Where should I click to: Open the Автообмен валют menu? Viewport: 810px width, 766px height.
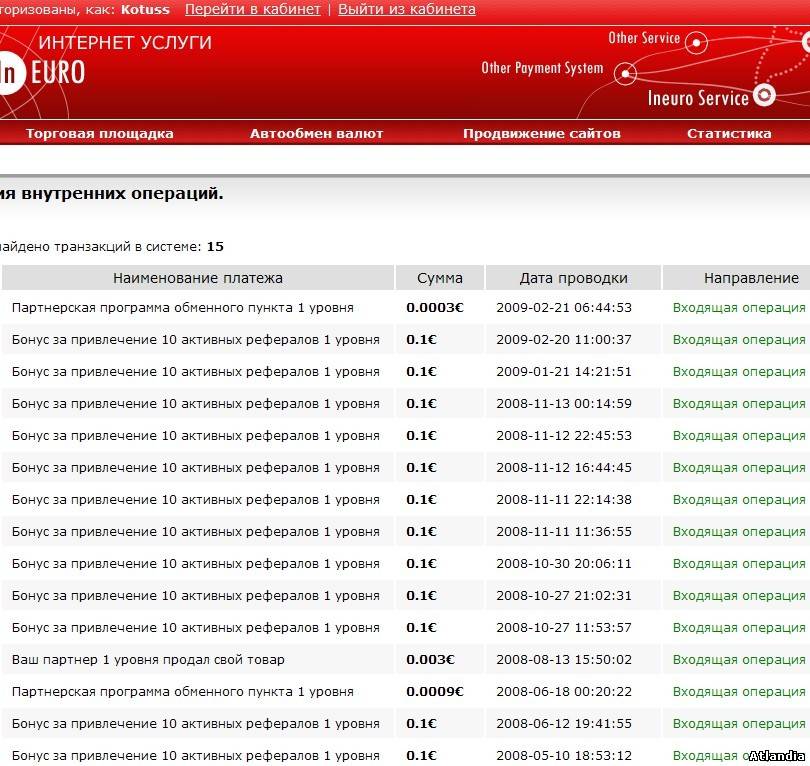point(316,133)
